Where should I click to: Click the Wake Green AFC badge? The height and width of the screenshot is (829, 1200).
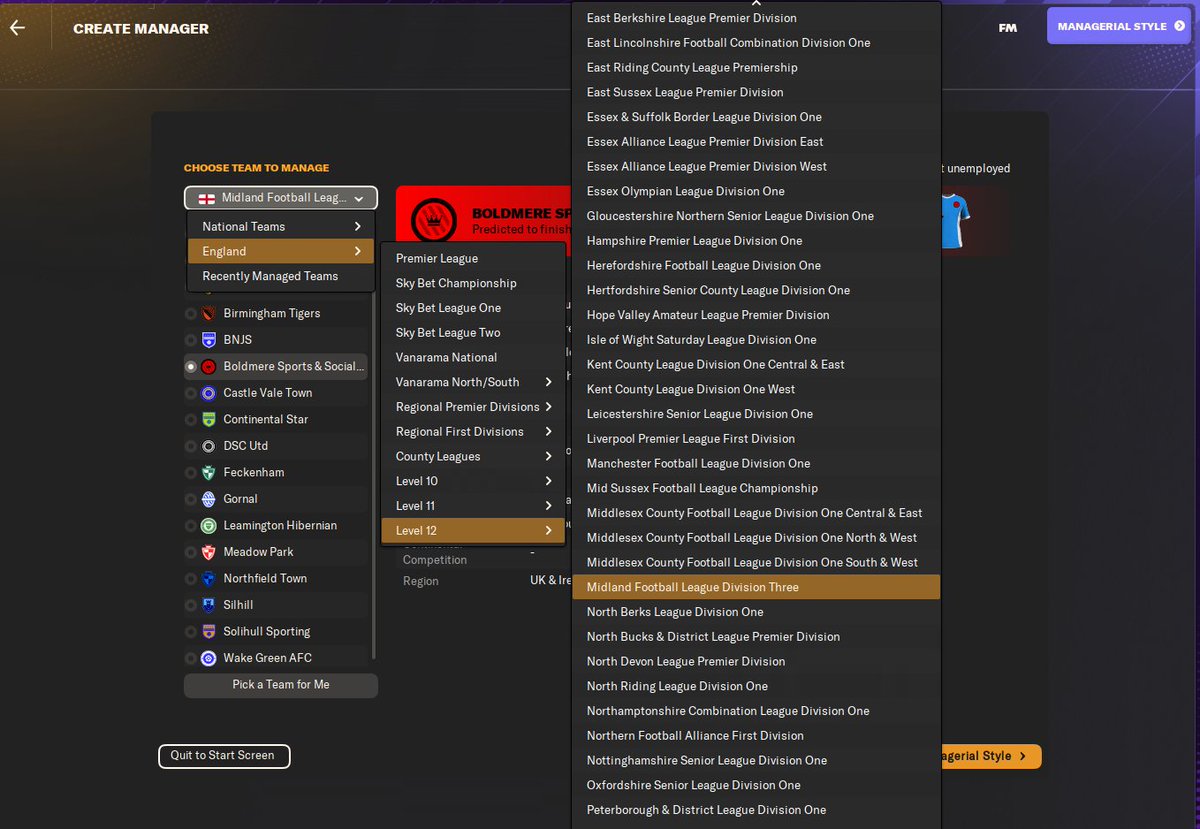point(208,658)
